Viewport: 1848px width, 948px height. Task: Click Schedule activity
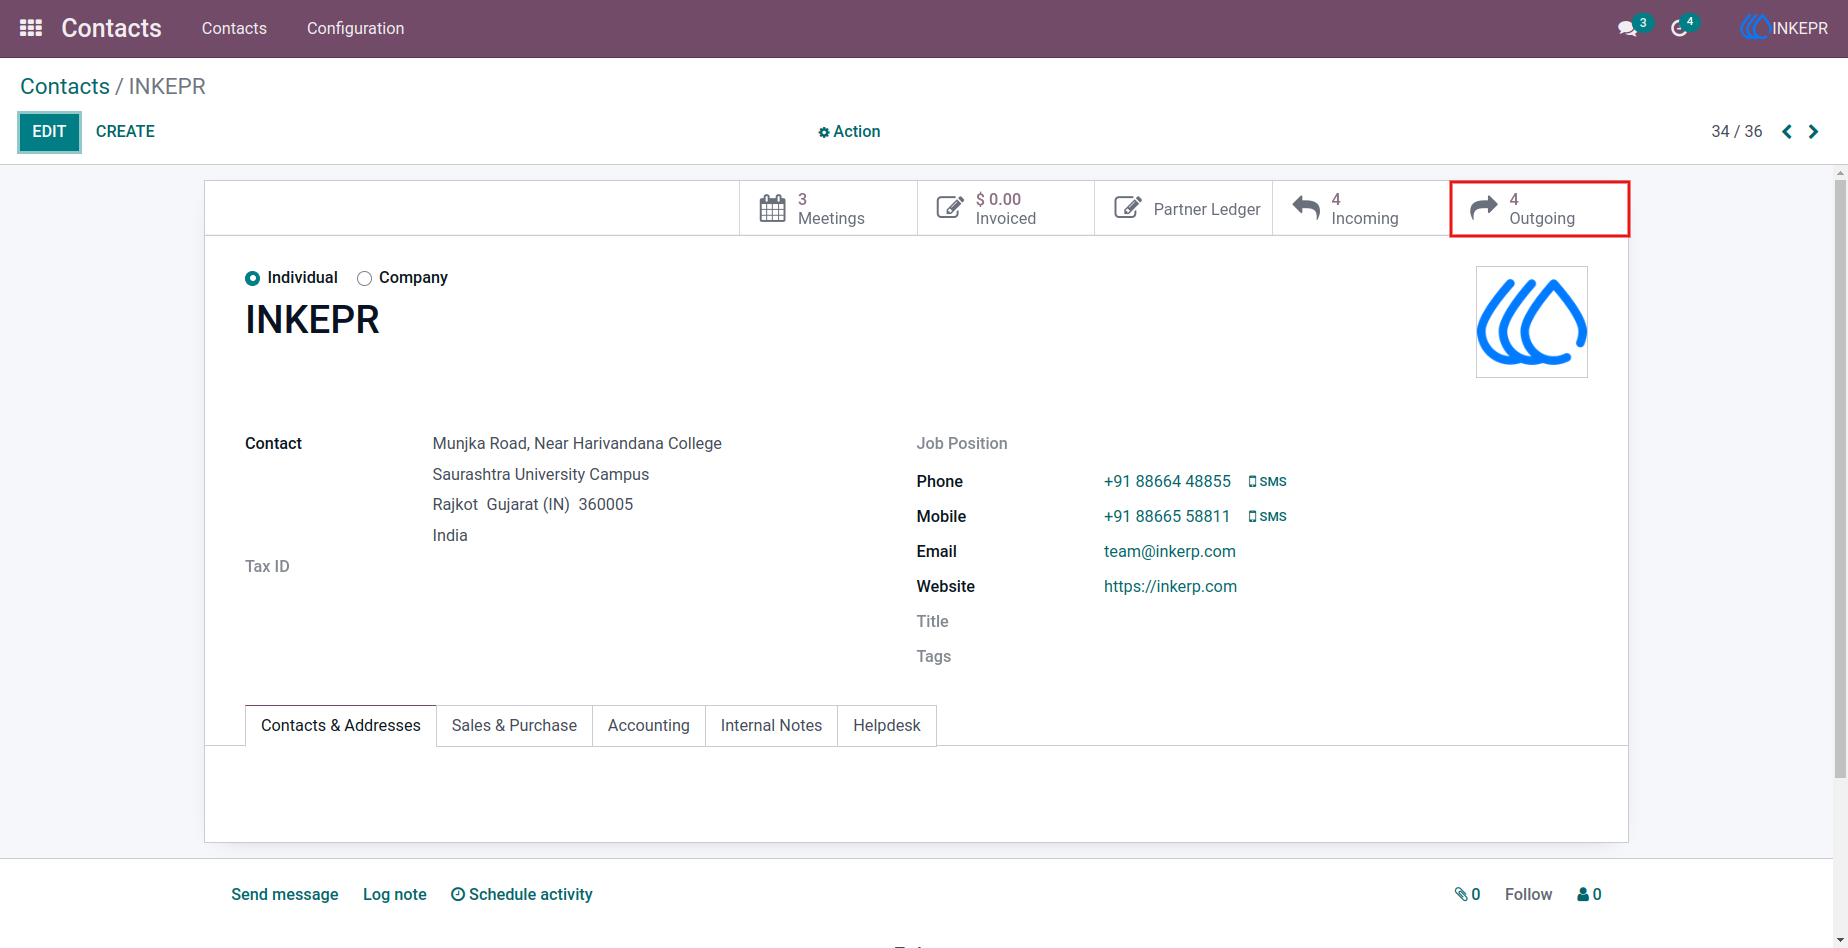pos(522,894)
